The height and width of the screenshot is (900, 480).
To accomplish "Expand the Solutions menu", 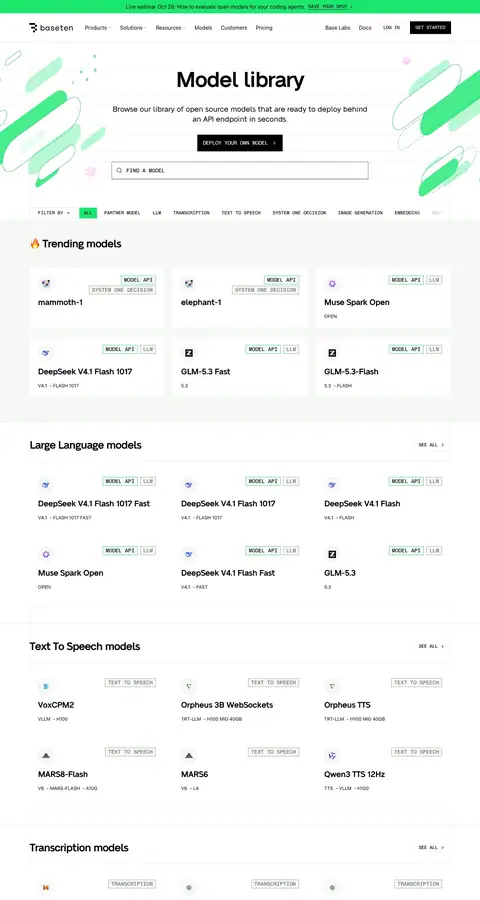I will point(133,28).
